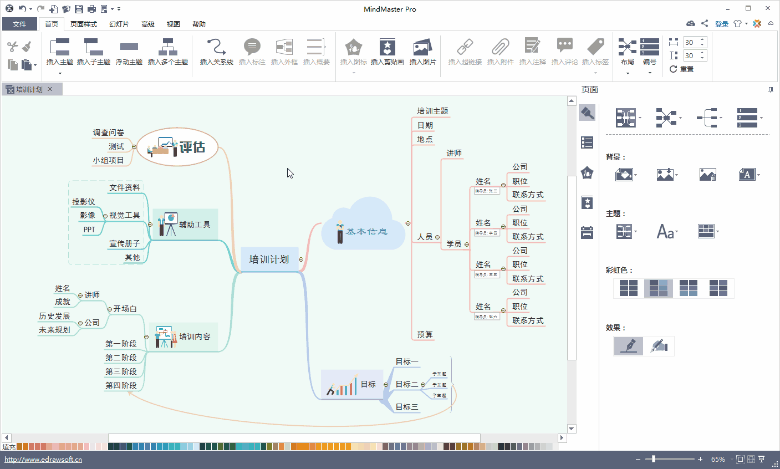Click the cloud icon near login
Viewport: 780px width, 469px height.
click(690, 23)
